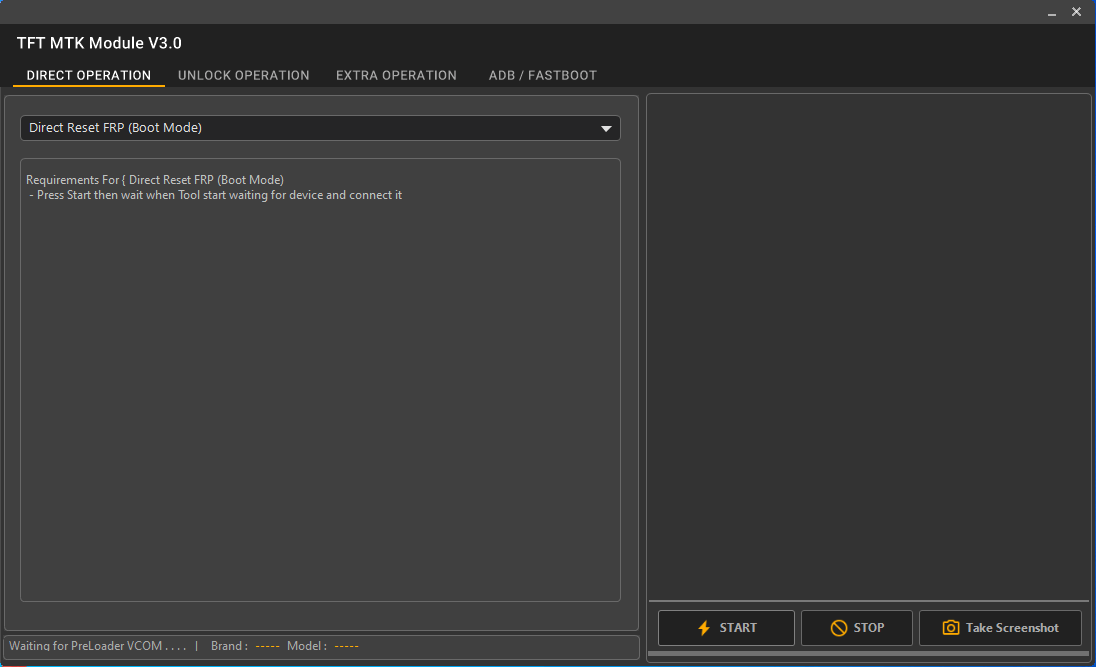Click the lightning bolt icon on START

pos(703,628)
